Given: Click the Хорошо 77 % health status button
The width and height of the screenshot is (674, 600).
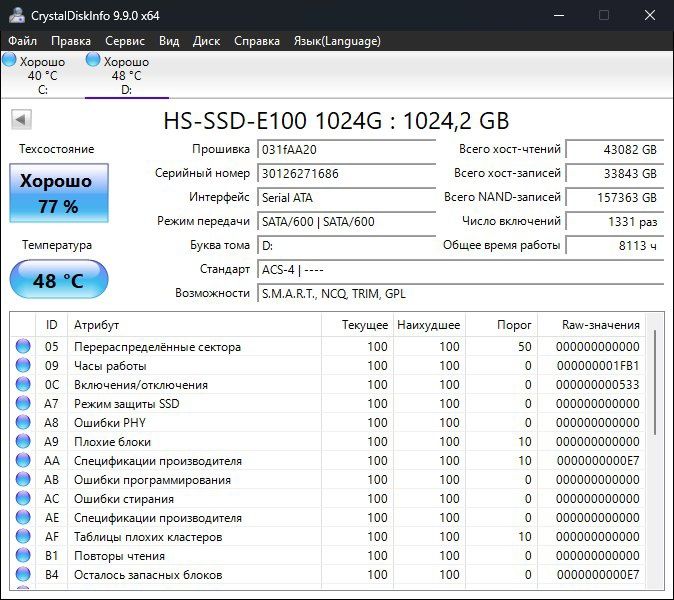Looking at the screenshot, I should click(59, 193).
